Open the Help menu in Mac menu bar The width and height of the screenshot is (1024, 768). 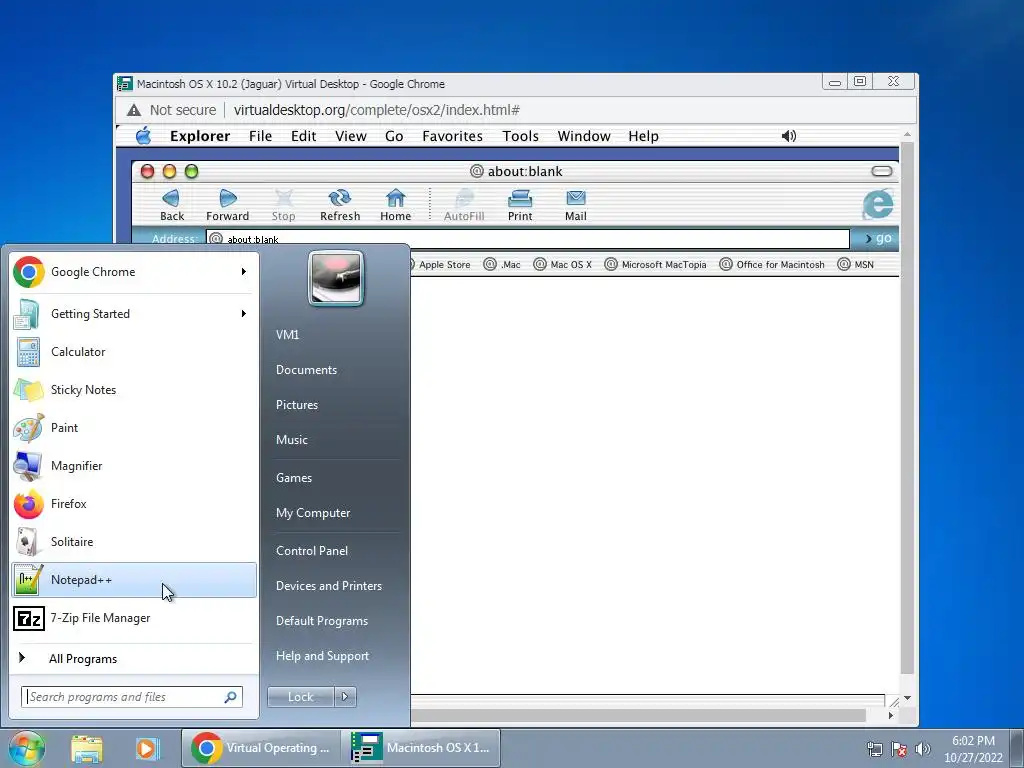coord(643,136)
